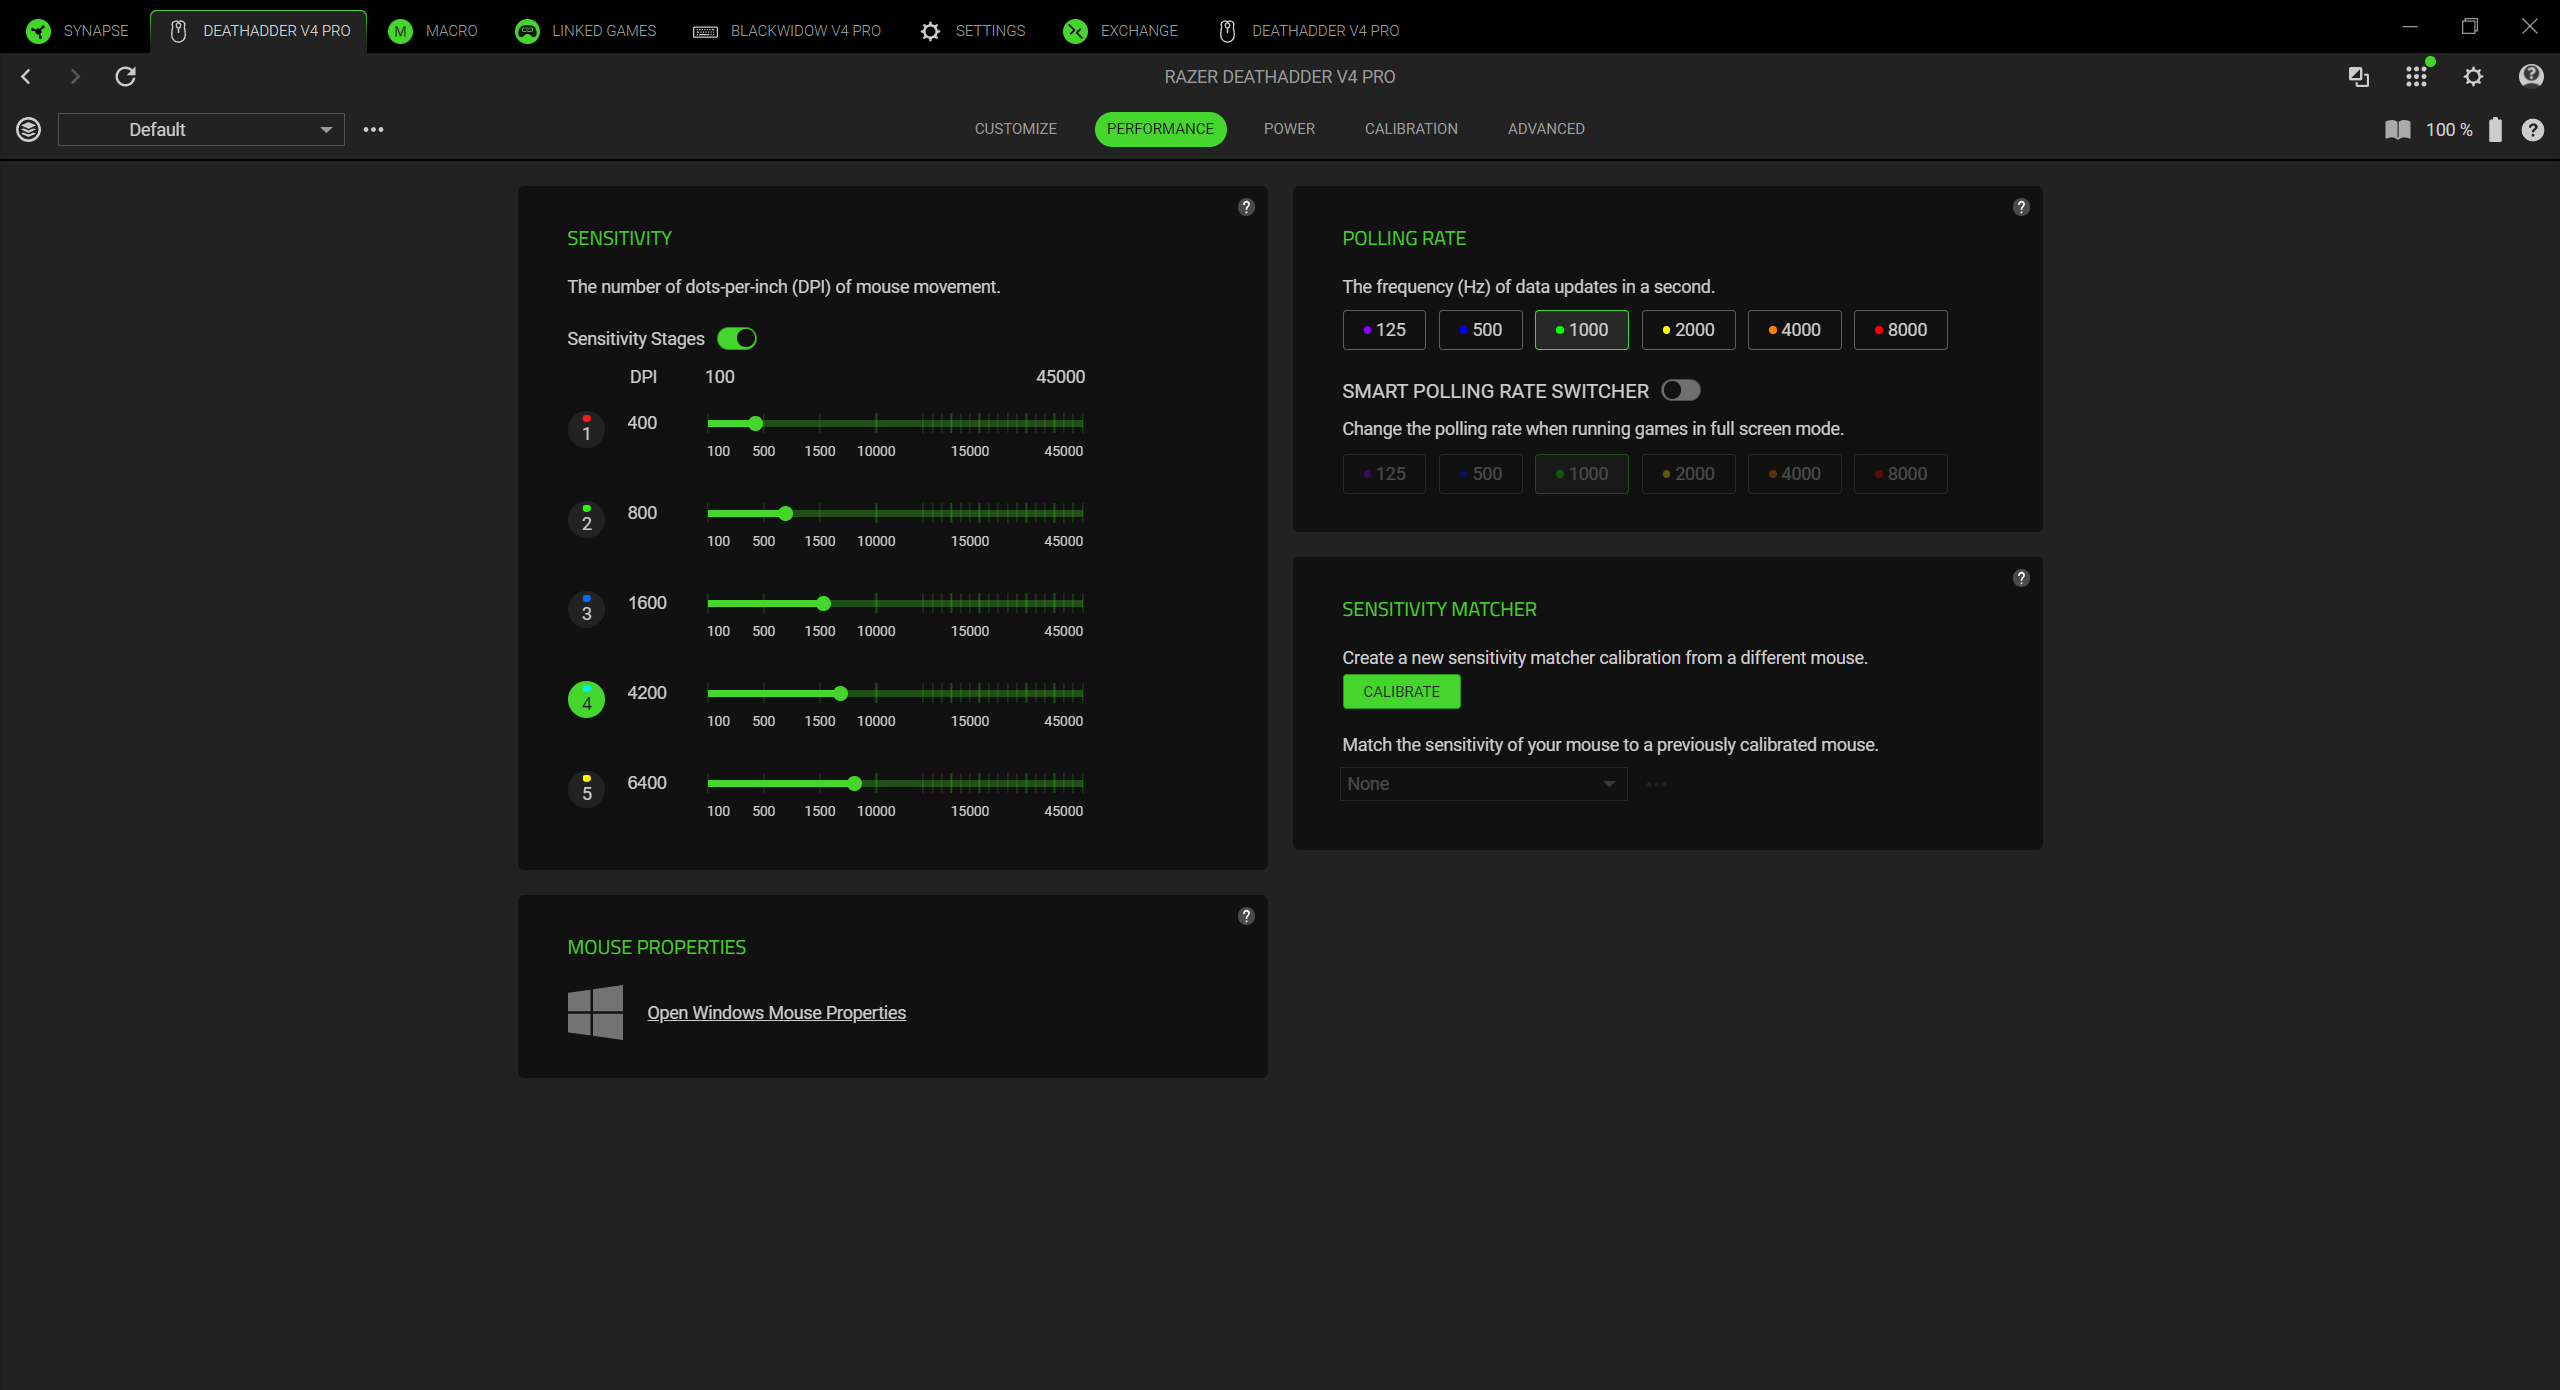Click the Sensitivity panel help icon

coord(1246,207)
